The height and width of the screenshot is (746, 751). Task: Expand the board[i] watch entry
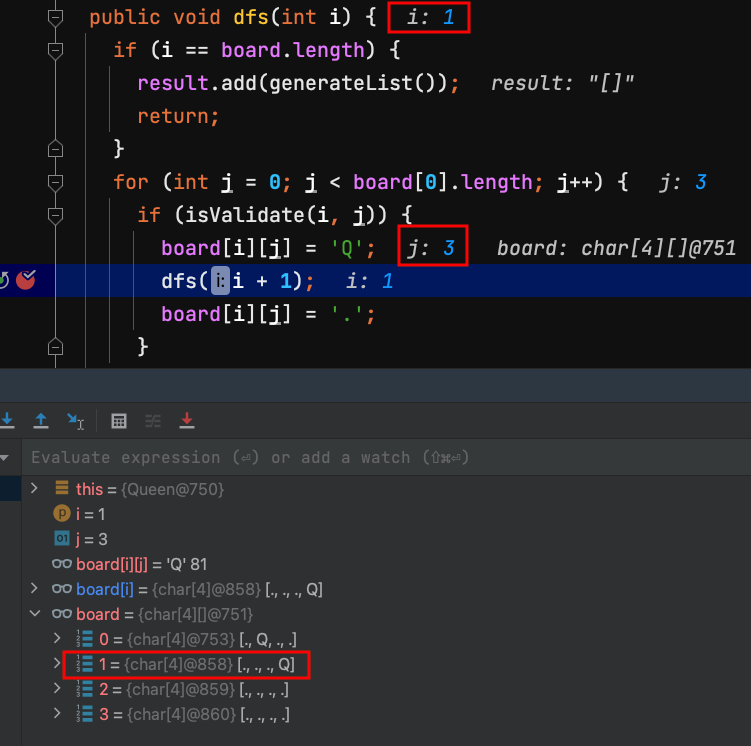click(35, 589)
